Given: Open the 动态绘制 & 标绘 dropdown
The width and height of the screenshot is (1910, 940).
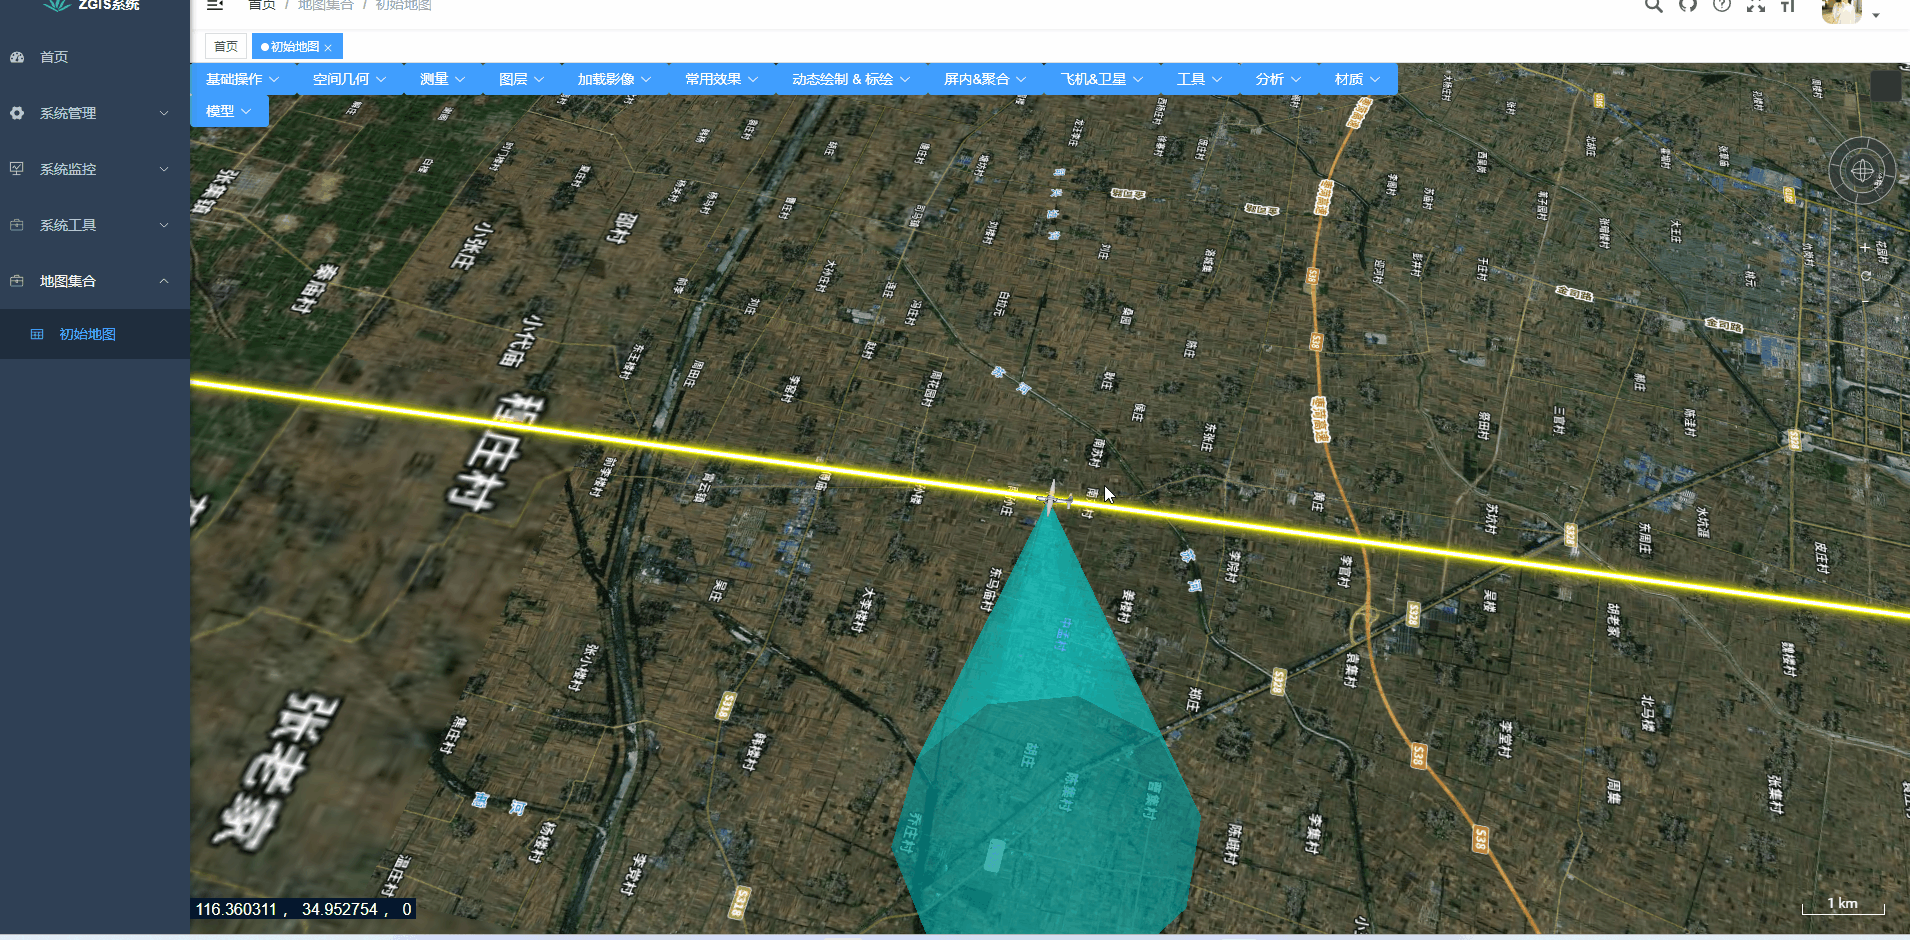Looking at the screenshot, I should click(x=852, y=79).
